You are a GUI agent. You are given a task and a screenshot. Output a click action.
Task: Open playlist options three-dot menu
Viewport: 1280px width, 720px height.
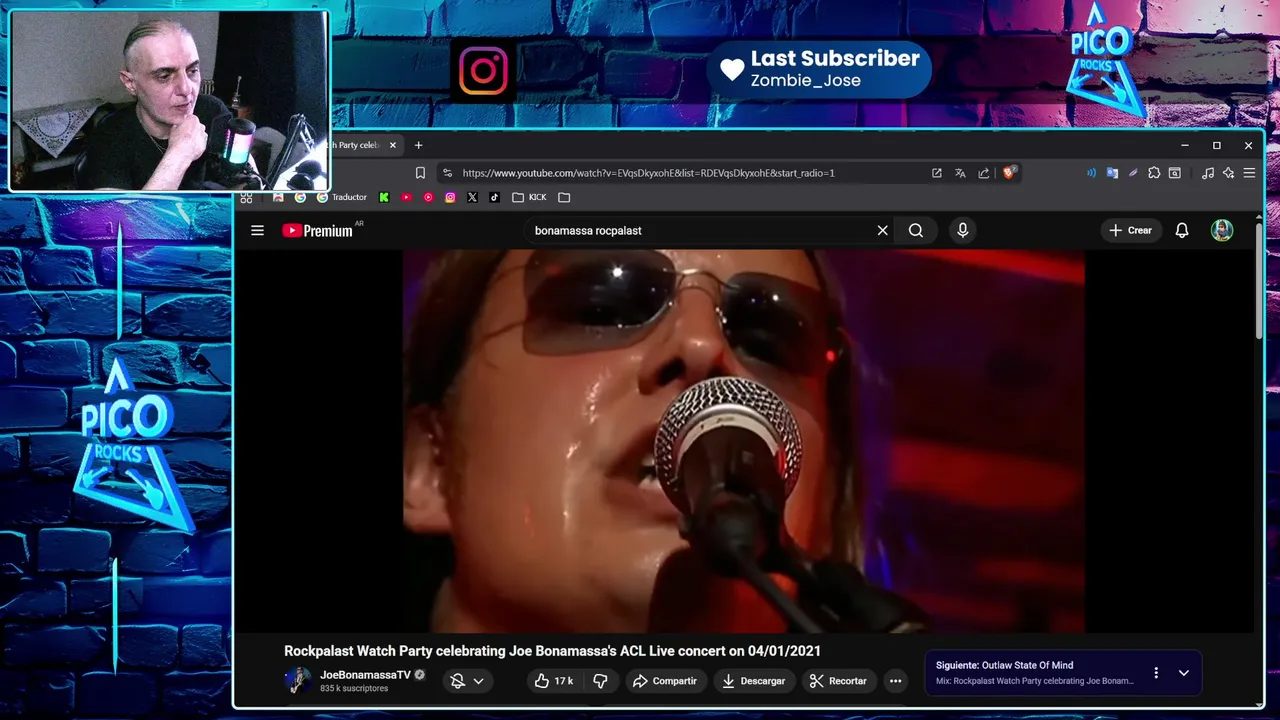[x=1156, y=673]
